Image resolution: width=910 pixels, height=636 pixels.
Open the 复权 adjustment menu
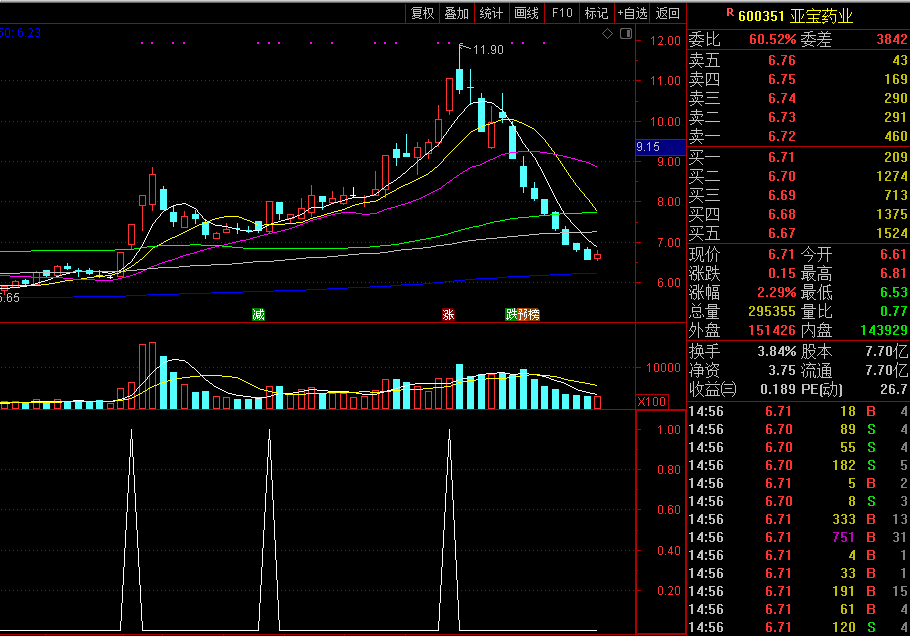[422, 13]
